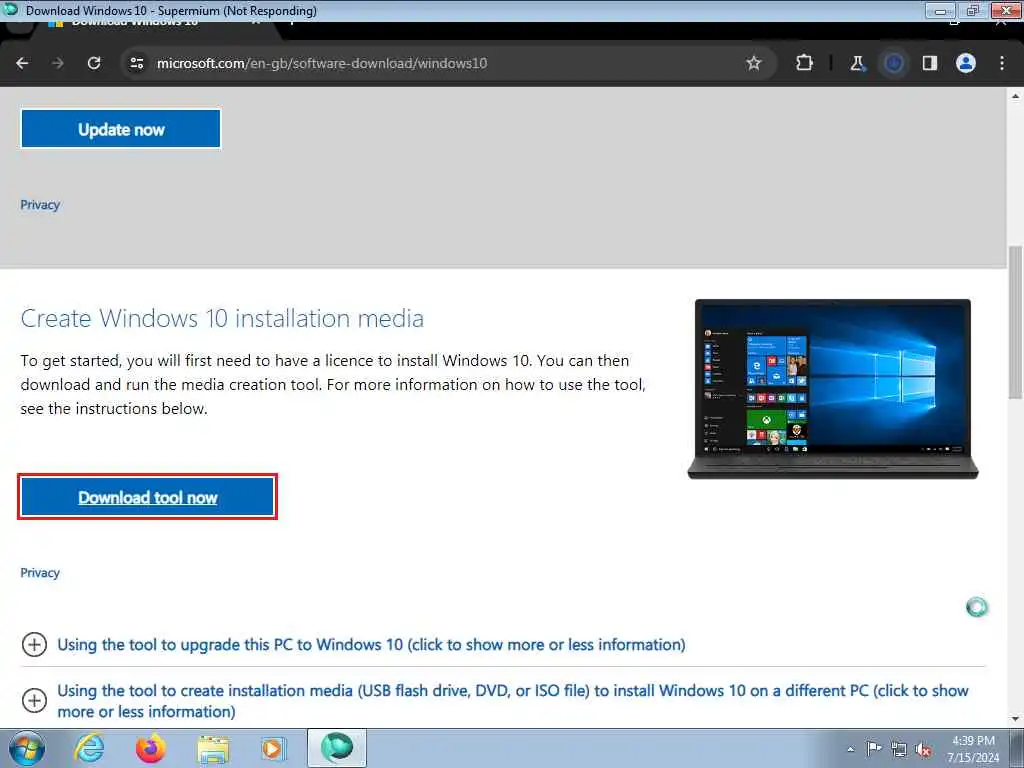Click the floating teal circle icon on page

coord(977,607)
